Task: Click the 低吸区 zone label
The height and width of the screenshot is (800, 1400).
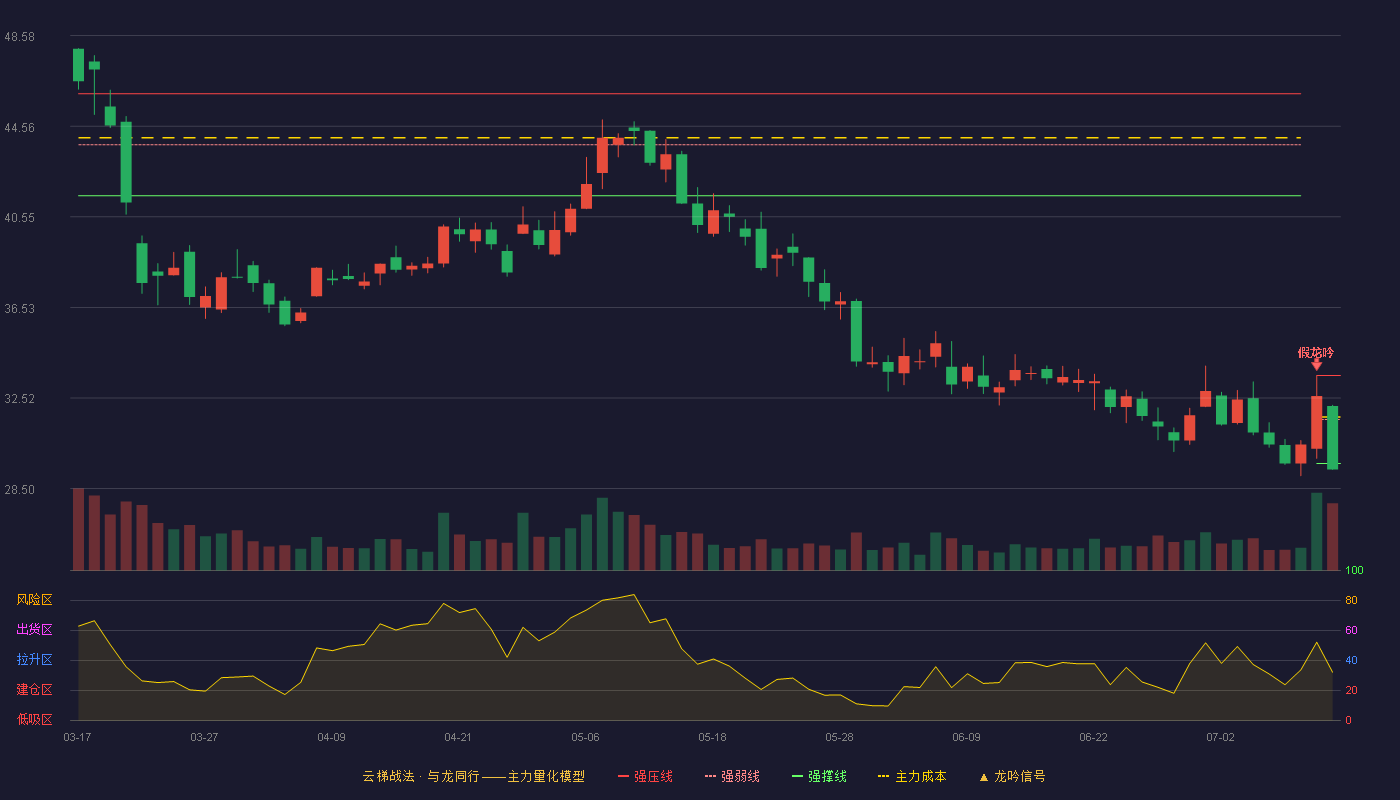Action: pyautogui.click(x=34, y=719)
